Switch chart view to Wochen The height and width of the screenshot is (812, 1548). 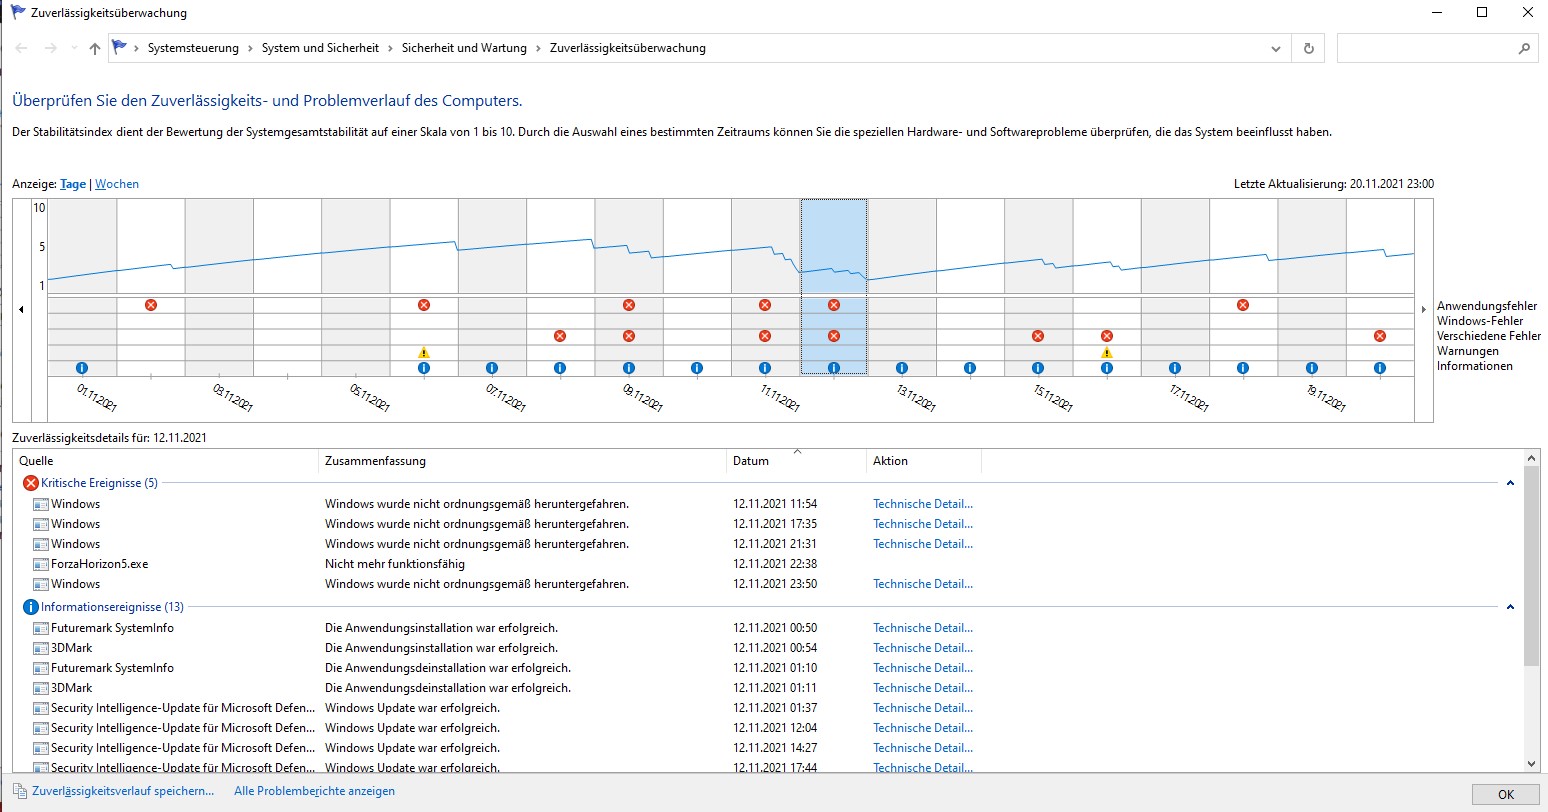(x=117, y=184)
